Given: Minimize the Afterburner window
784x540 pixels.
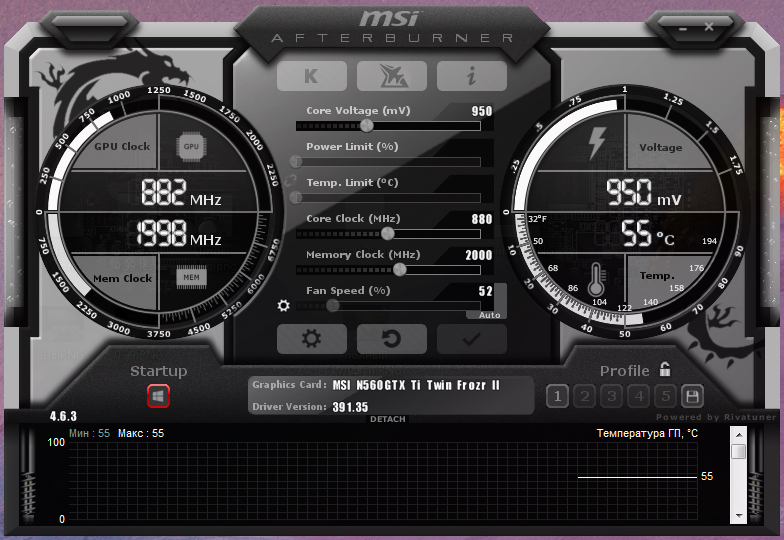Looking at the screenshot, I should tap(683, 29).
